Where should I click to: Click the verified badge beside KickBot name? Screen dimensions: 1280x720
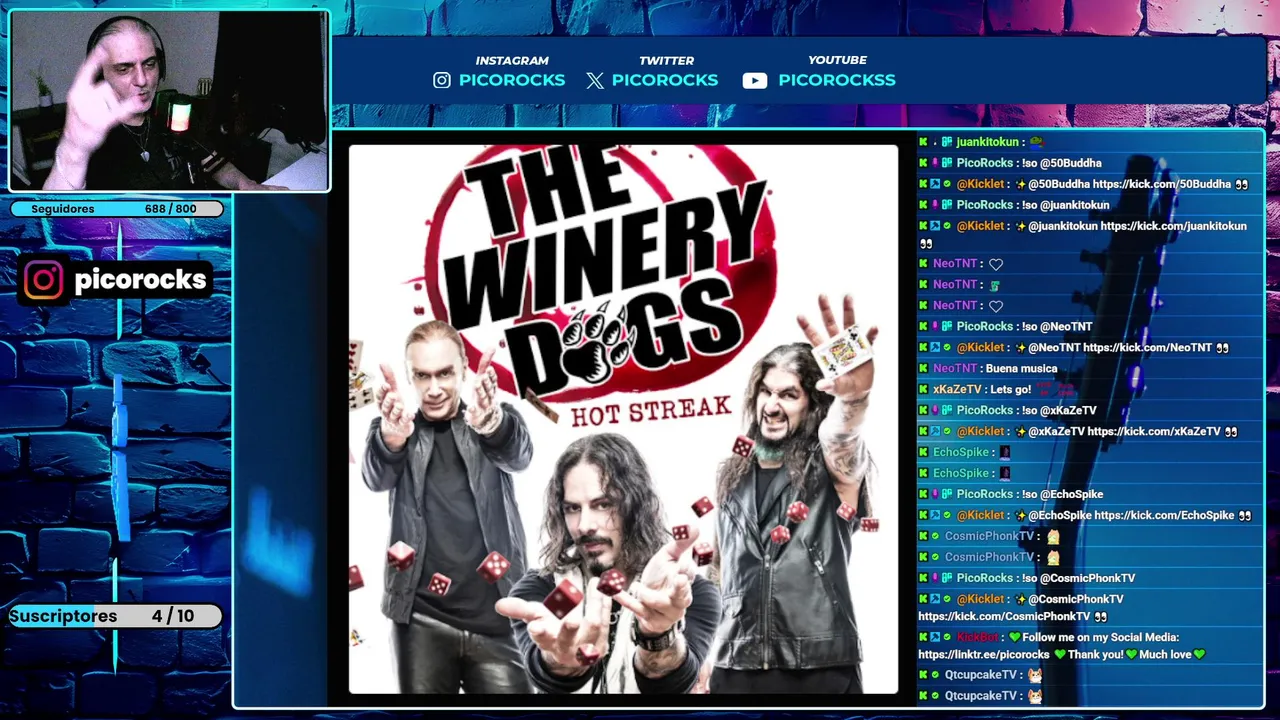click(947, 637)
